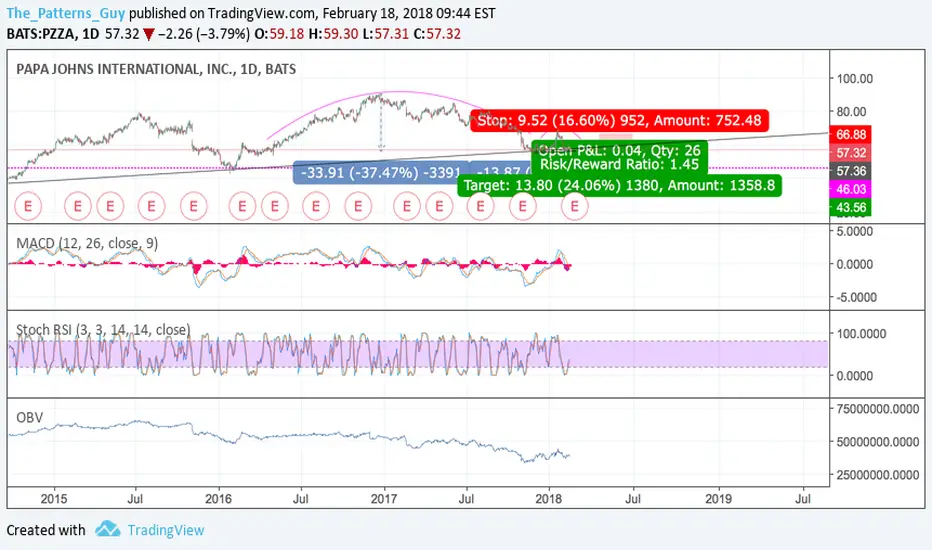Click the magenta 46.03 price axis label
This screenshot has height=550, width=932.
[x=851, y=190]
